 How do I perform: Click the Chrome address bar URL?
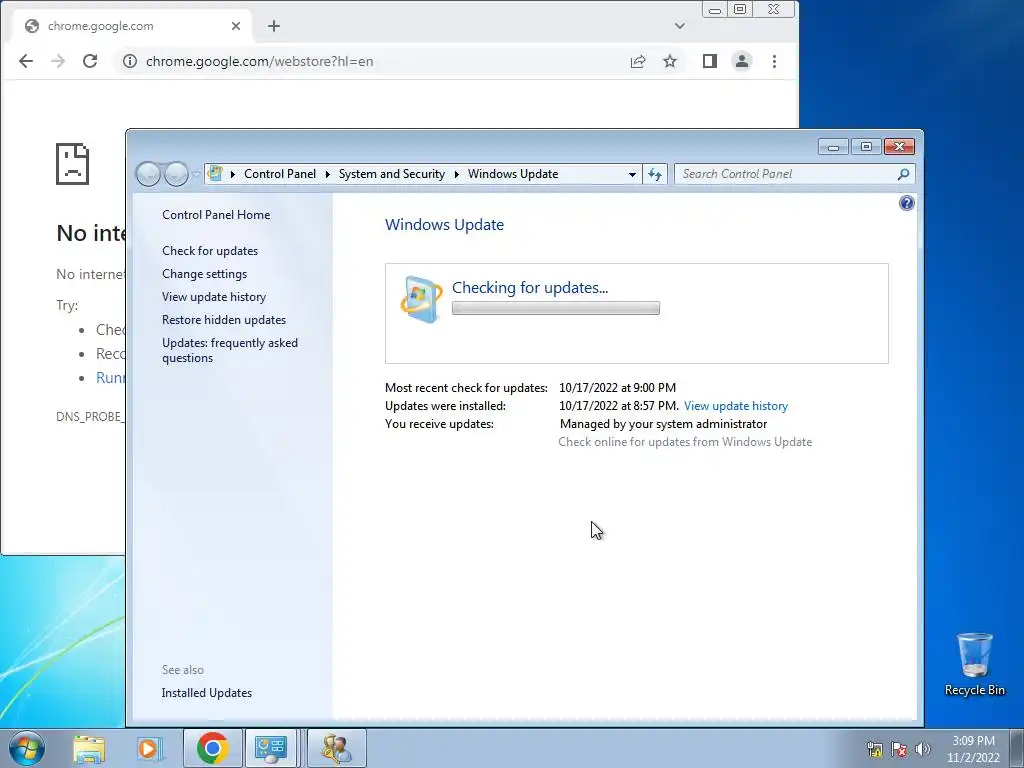pos(259,61)
